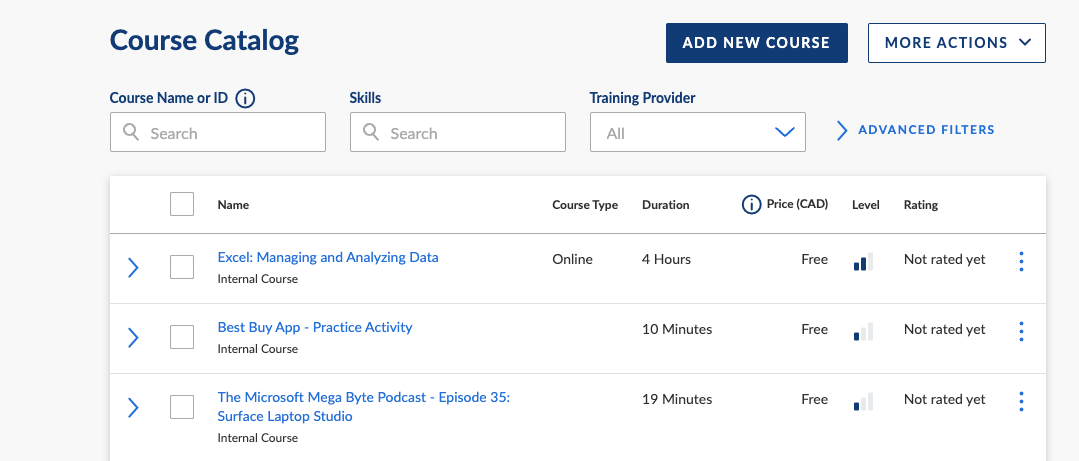The height and width of the screenshot is (461, 1079).
Task: Click the '19 Minutes' duration cell
Action: tap(677, 399)
